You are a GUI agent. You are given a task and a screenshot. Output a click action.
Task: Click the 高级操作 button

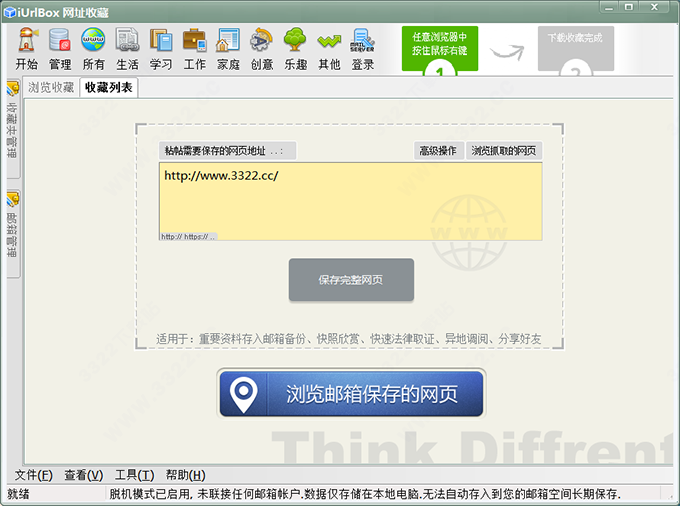(x=438, y=151)
